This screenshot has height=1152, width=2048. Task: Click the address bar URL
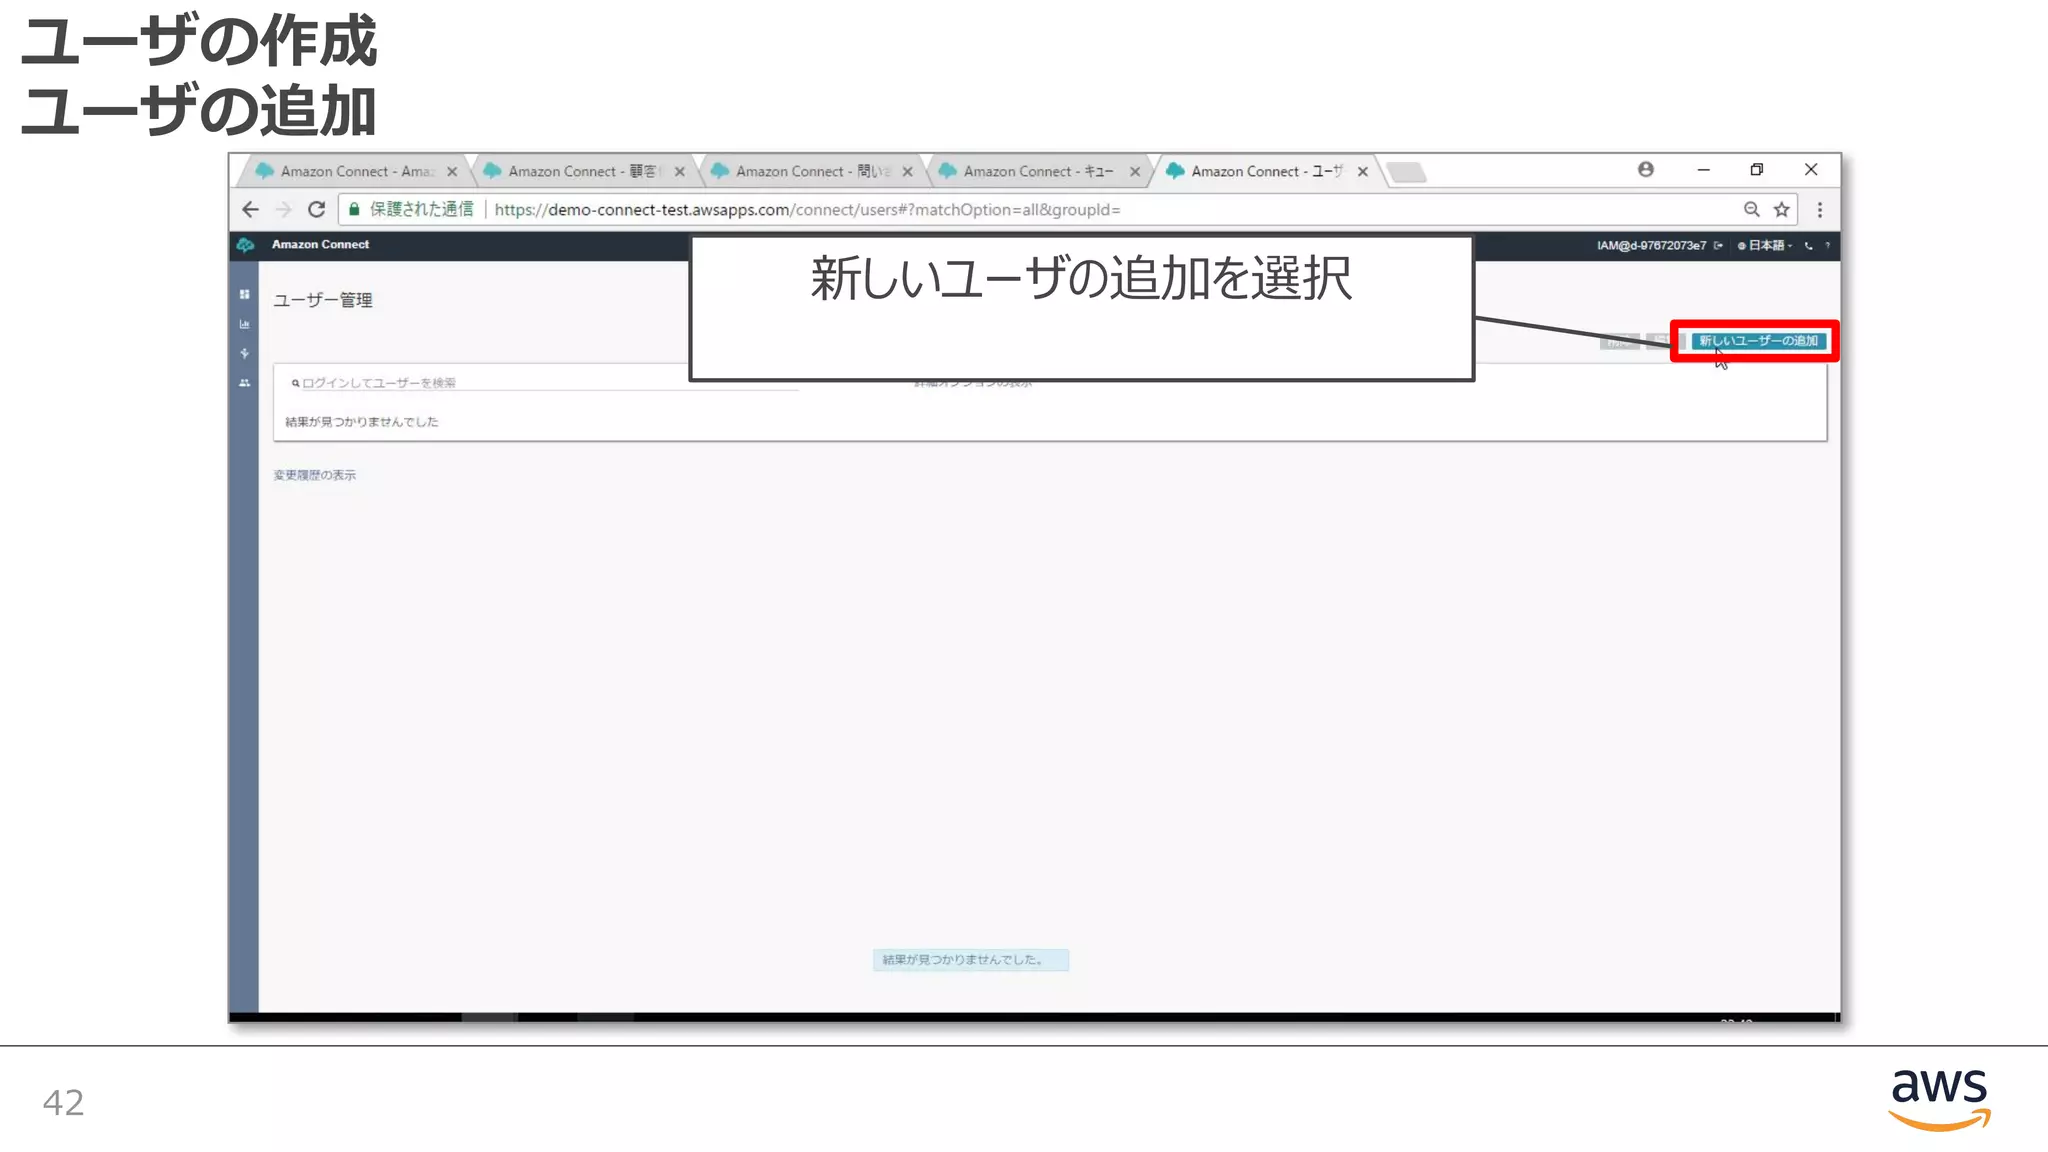click(807, 209)
